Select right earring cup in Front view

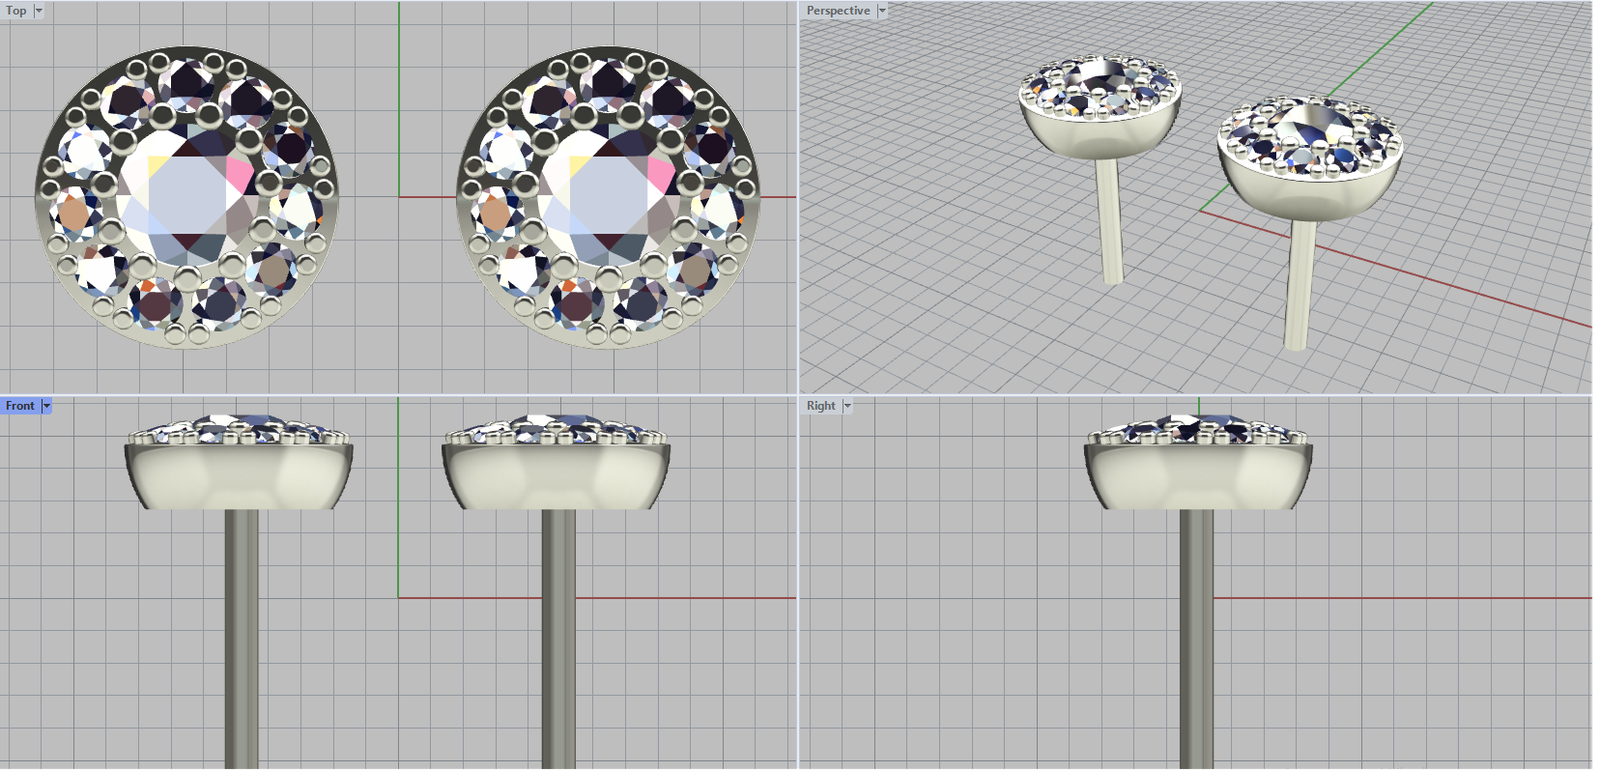[x=556, y=477]
